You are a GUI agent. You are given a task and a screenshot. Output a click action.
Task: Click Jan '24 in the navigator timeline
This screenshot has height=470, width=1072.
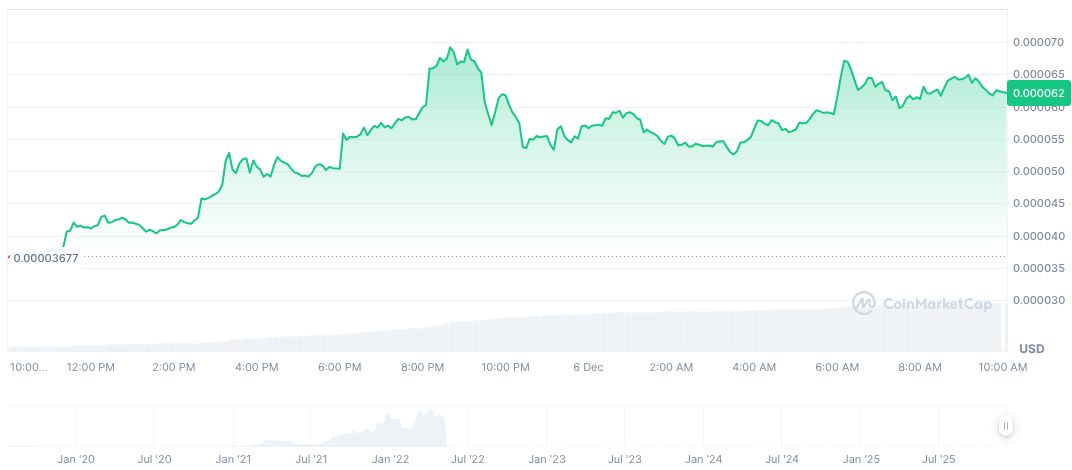(x=703, y=459)
